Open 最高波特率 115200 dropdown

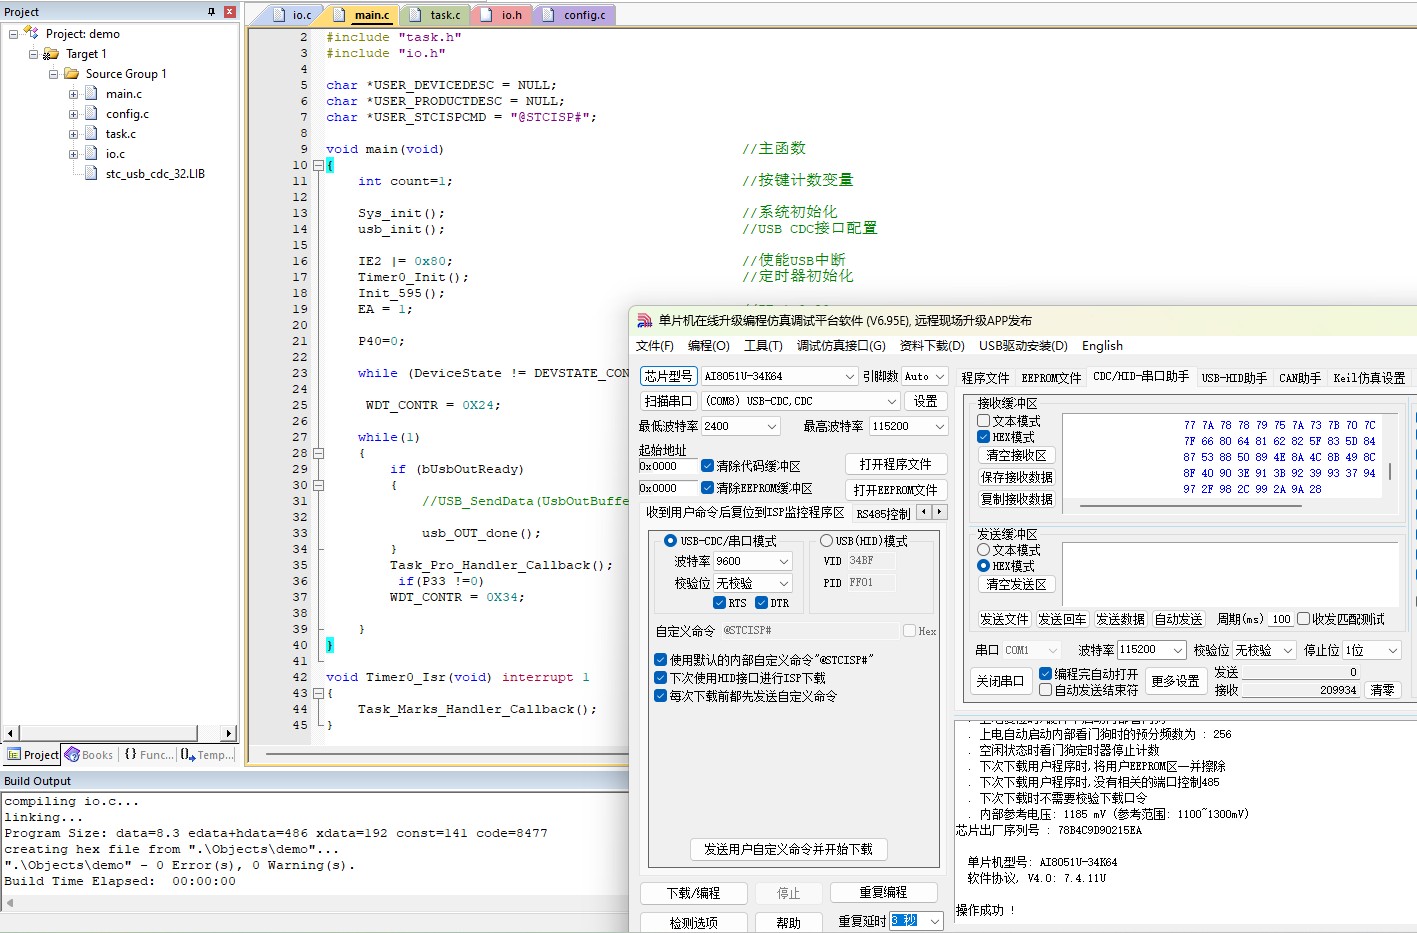tap(939, 426)
